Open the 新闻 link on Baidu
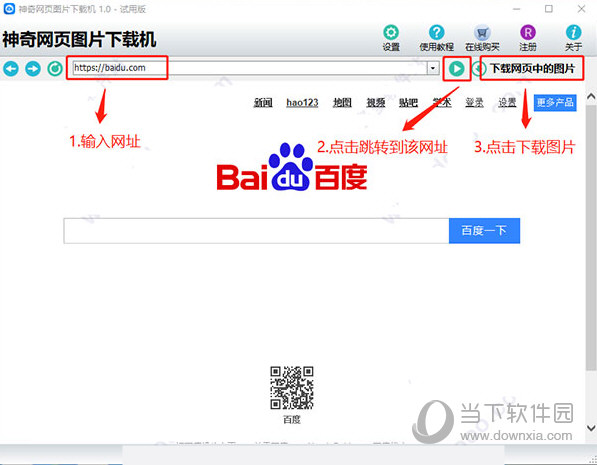This screenshot has height=465, width=597. pyautogui.click(x=263, y=102)
